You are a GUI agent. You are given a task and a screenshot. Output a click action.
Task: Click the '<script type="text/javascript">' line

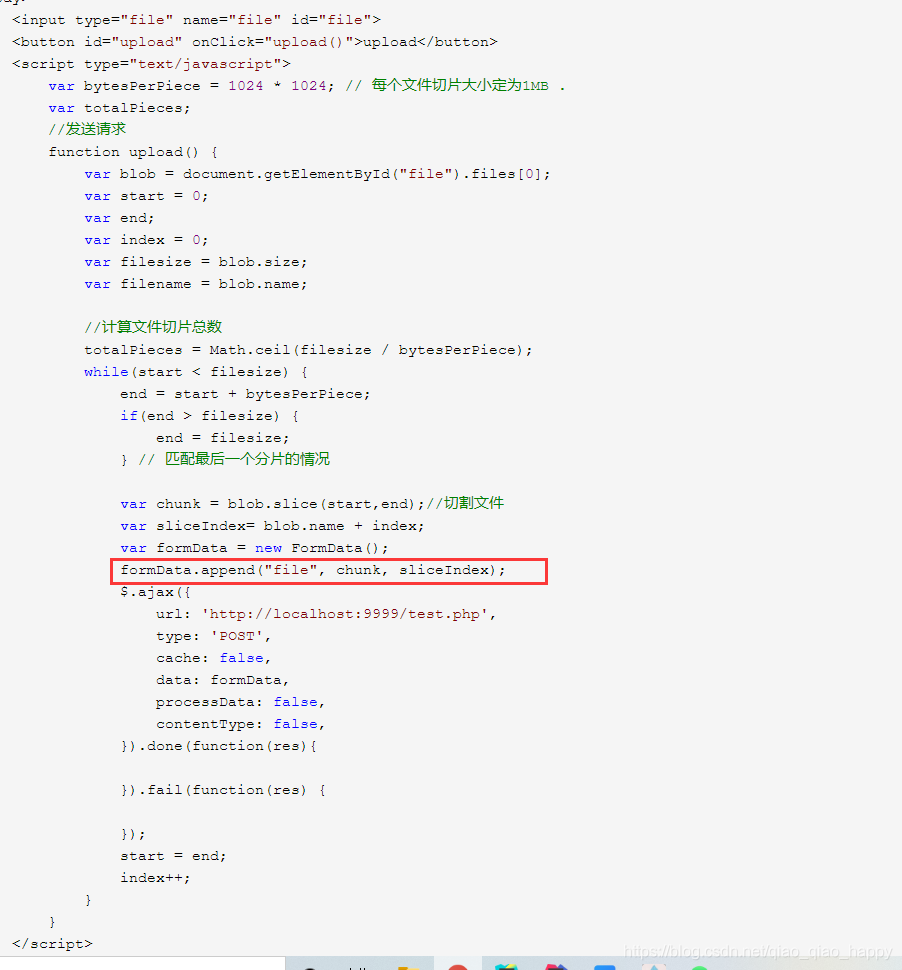click(x=151, y=64)
